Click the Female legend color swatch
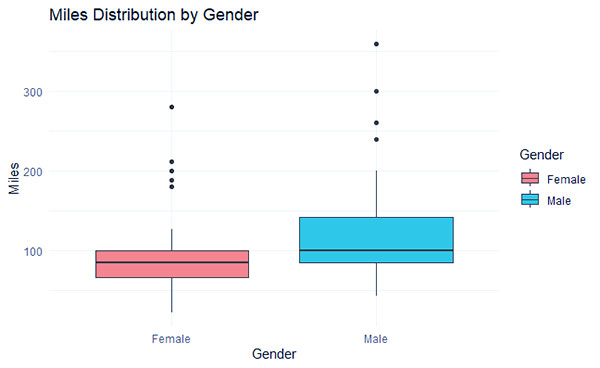 click(x=530, y=178)
